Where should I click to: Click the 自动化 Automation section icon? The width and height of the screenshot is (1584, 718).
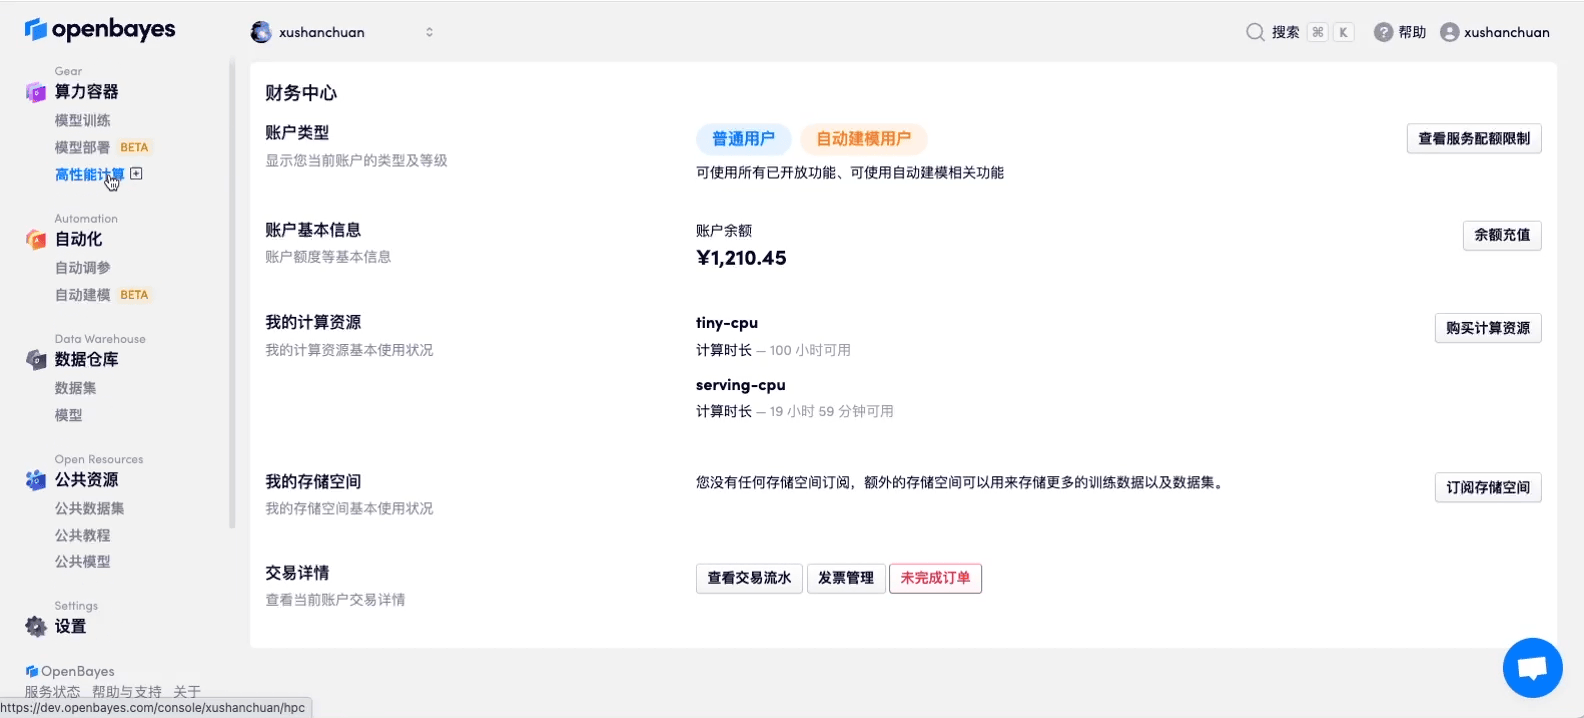pyautogui.click(x=36, y=240)
